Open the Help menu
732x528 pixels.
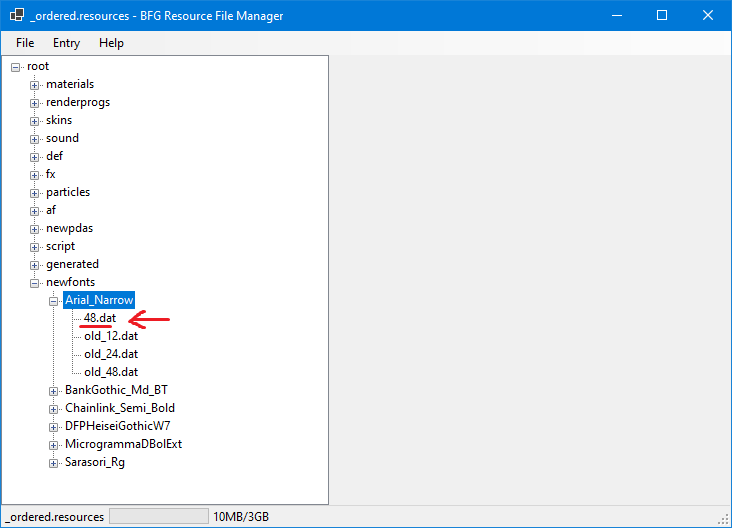tap(111, 43)
